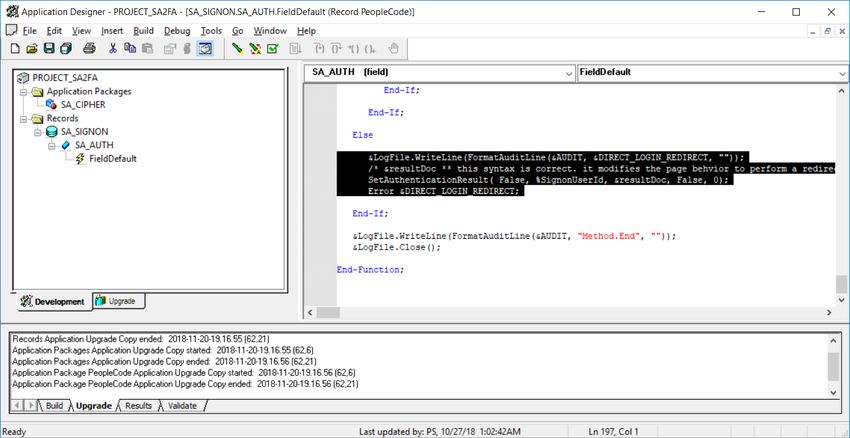Open the Build menu
This screenshot has width=850, height=438.
tap(144, 31)
